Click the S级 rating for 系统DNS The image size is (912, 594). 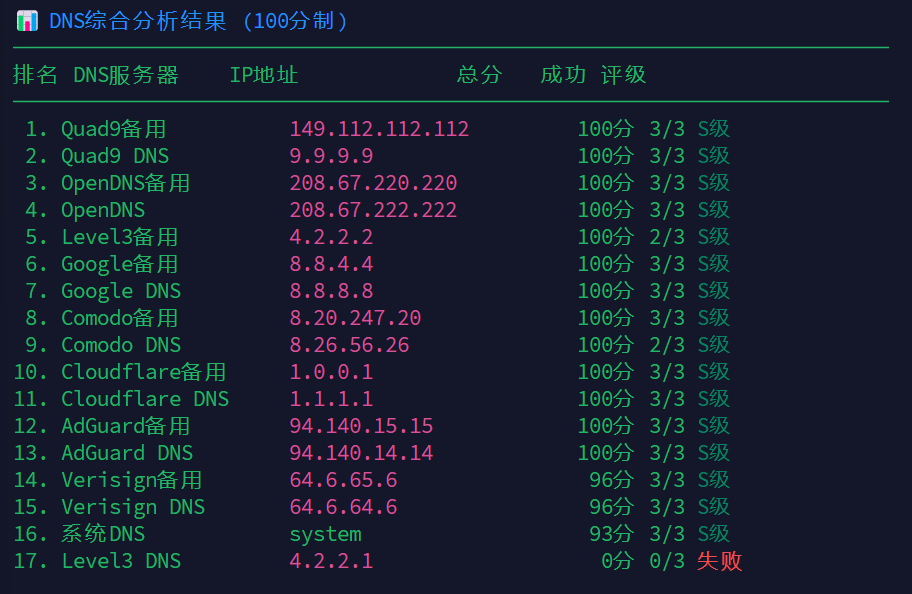click(714, 534)
